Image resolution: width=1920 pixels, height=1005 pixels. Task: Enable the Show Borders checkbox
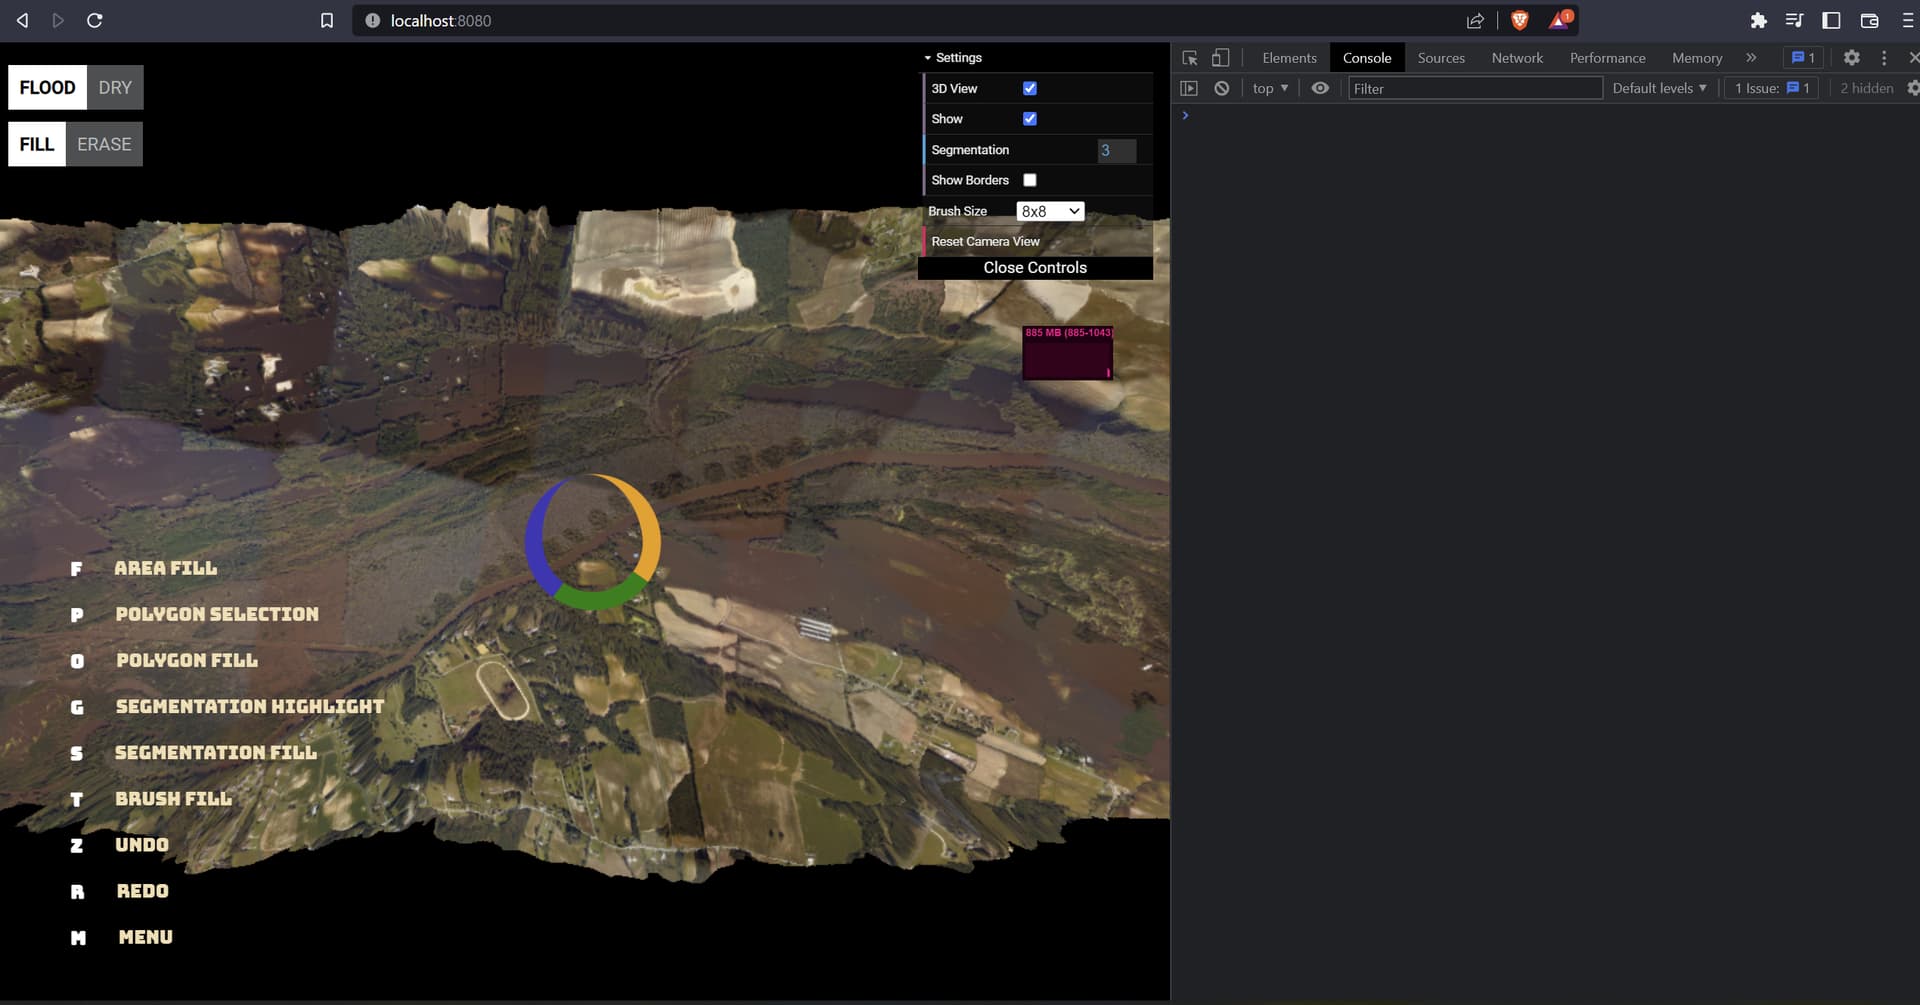[x=1029, y=180]
